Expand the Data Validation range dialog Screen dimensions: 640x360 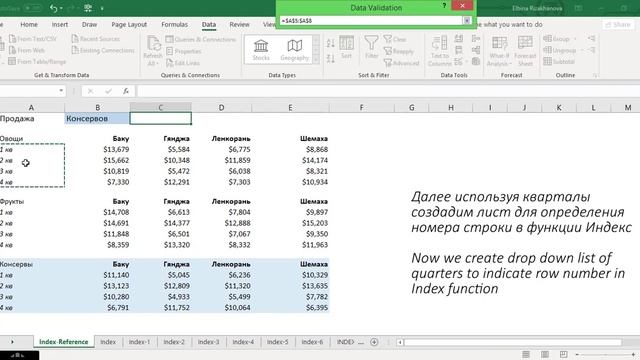coord(467,20)
